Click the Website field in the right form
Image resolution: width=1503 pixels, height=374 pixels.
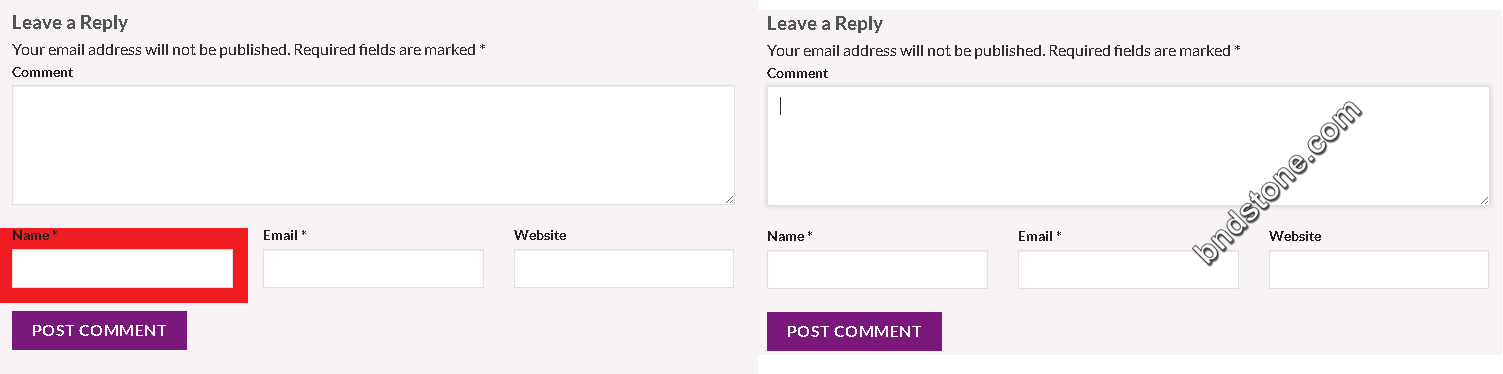click(1379, 269)
